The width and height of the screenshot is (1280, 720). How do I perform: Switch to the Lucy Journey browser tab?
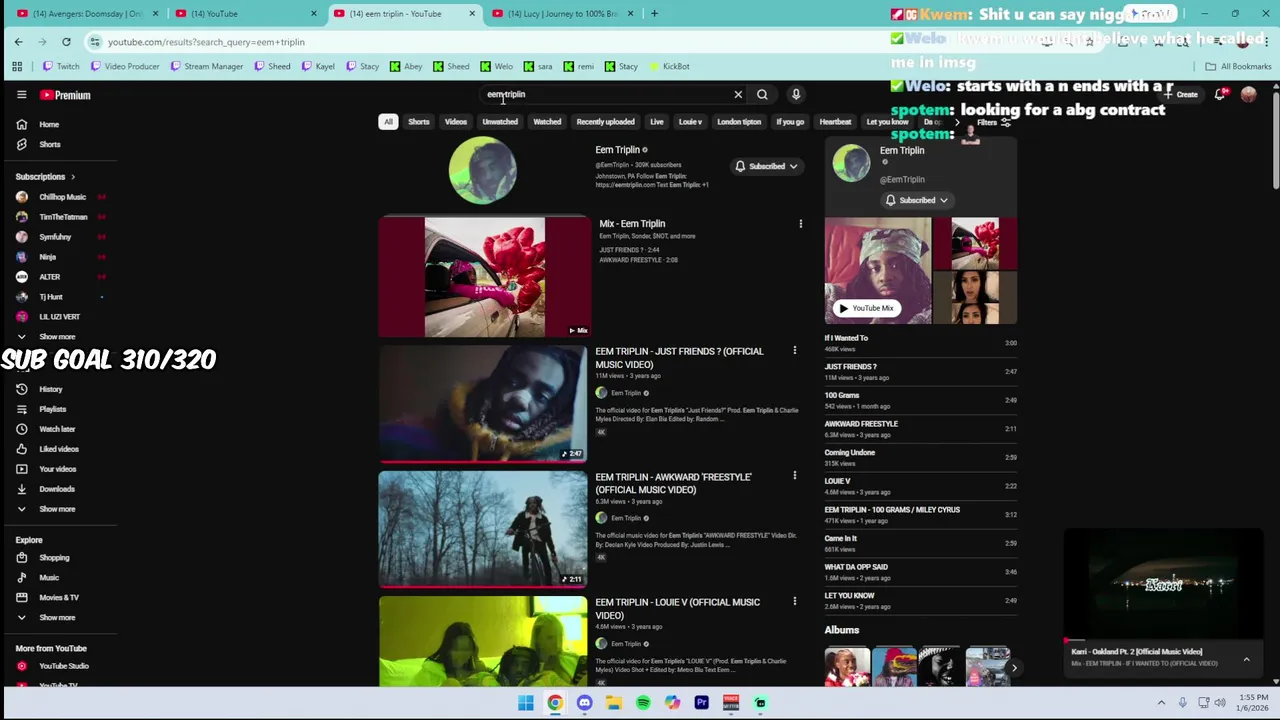tap(564, 14)
